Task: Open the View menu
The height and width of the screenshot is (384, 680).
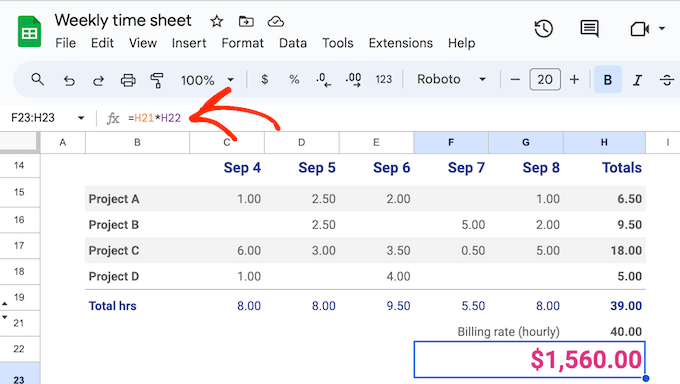Action: (143, 43)
